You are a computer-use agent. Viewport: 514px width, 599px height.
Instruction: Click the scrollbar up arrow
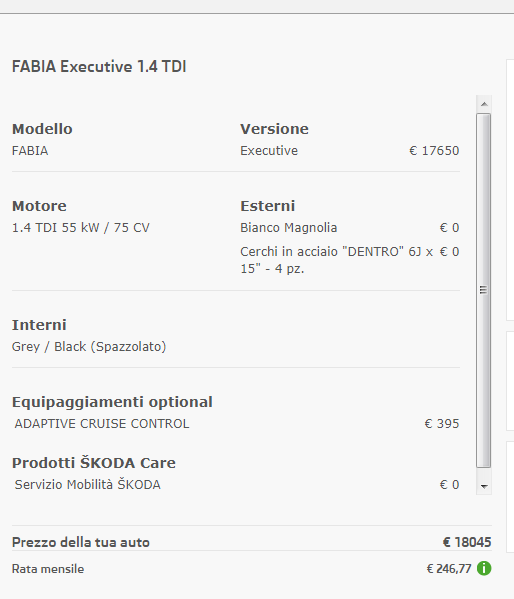point(484,104)
